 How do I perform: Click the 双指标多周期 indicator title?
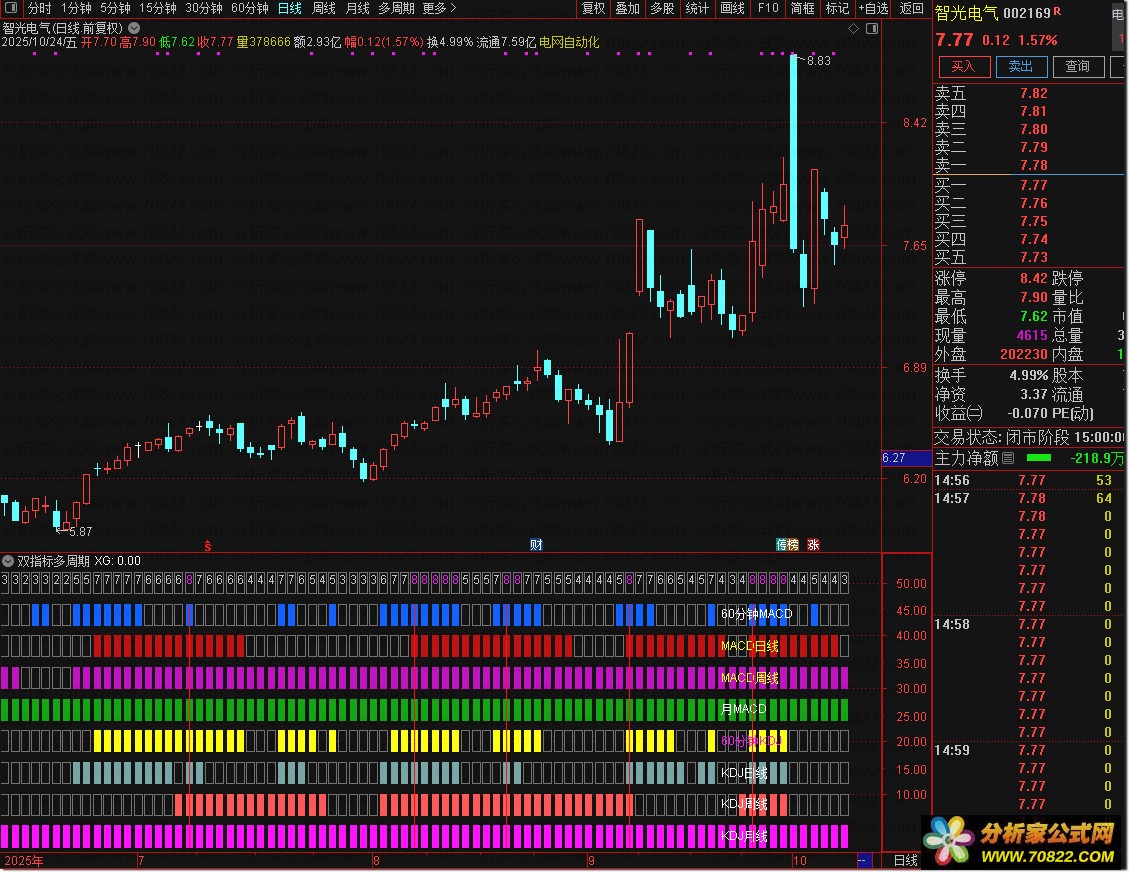click(x=53, y=561)
